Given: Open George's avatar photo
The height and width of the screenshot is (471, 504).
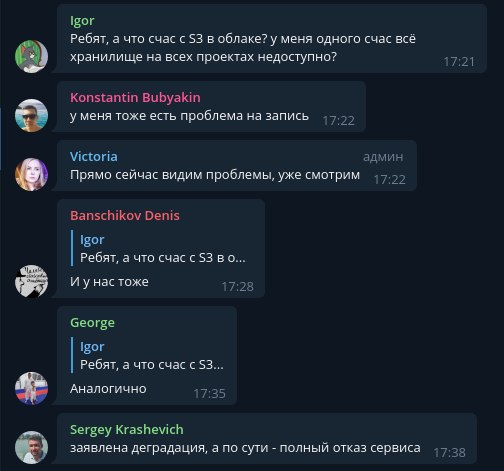Looking at the screenshot, I should pos(31,388).
